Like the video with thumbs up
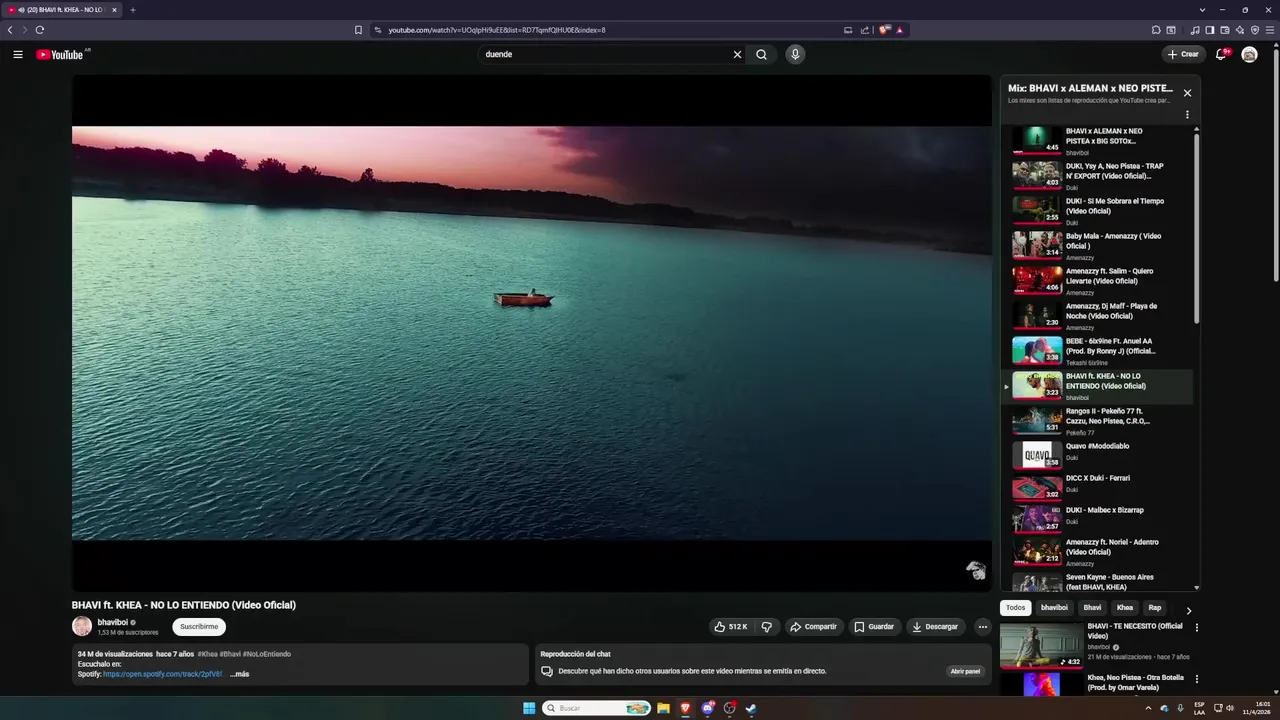This screenshot has height=720, width=1280. [731, 627]
